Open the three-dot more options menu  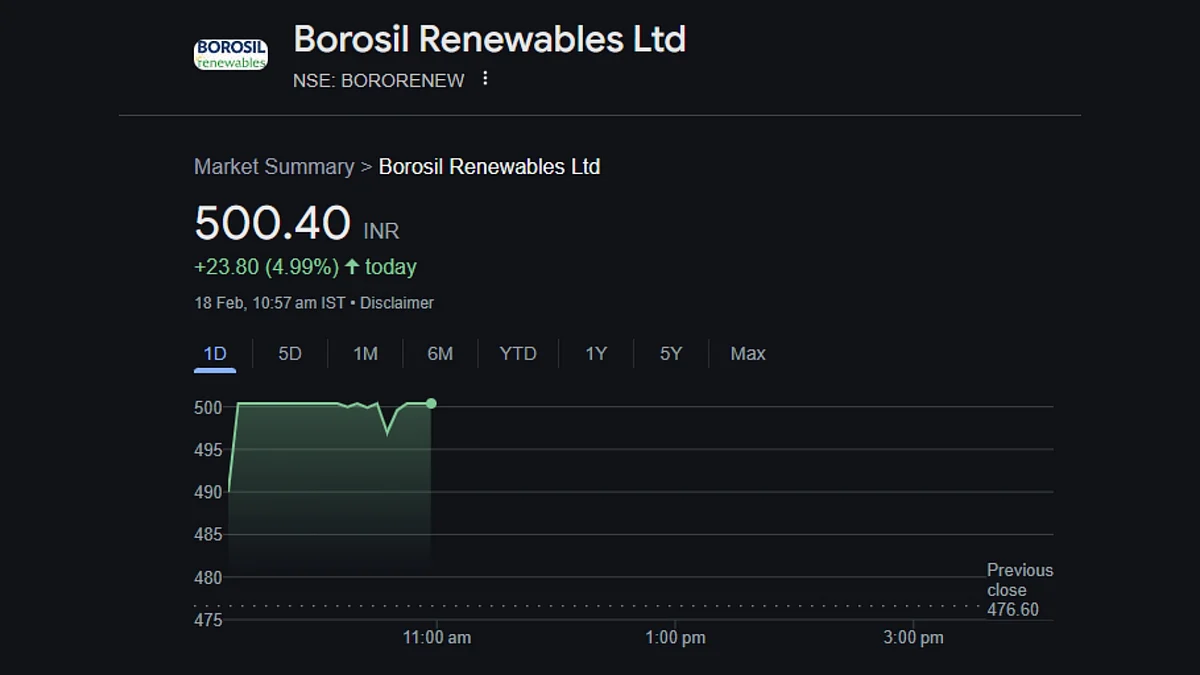(x=485, y=78)
